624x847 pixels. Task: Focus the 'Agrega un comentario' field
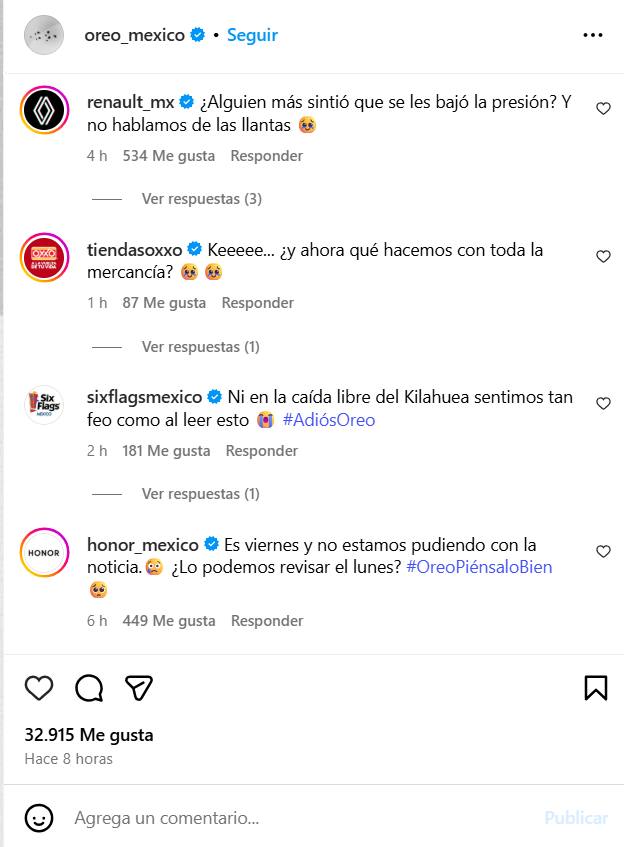300,817
